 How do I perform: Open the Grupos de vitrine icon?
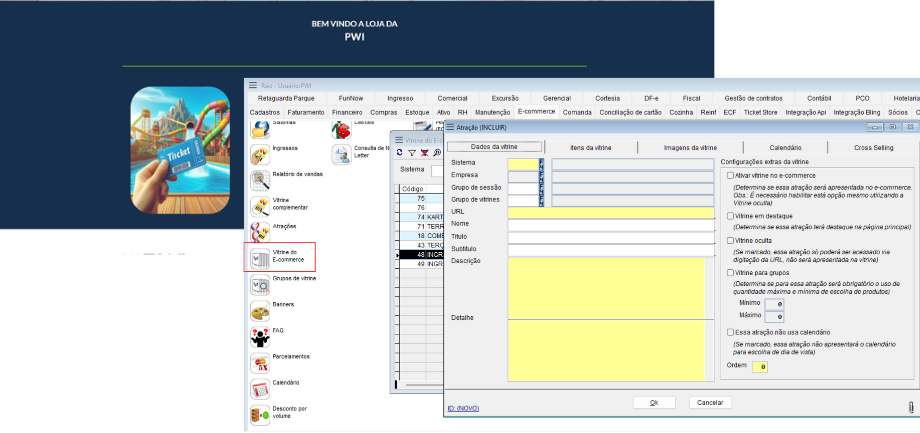(x=259, y=284)
